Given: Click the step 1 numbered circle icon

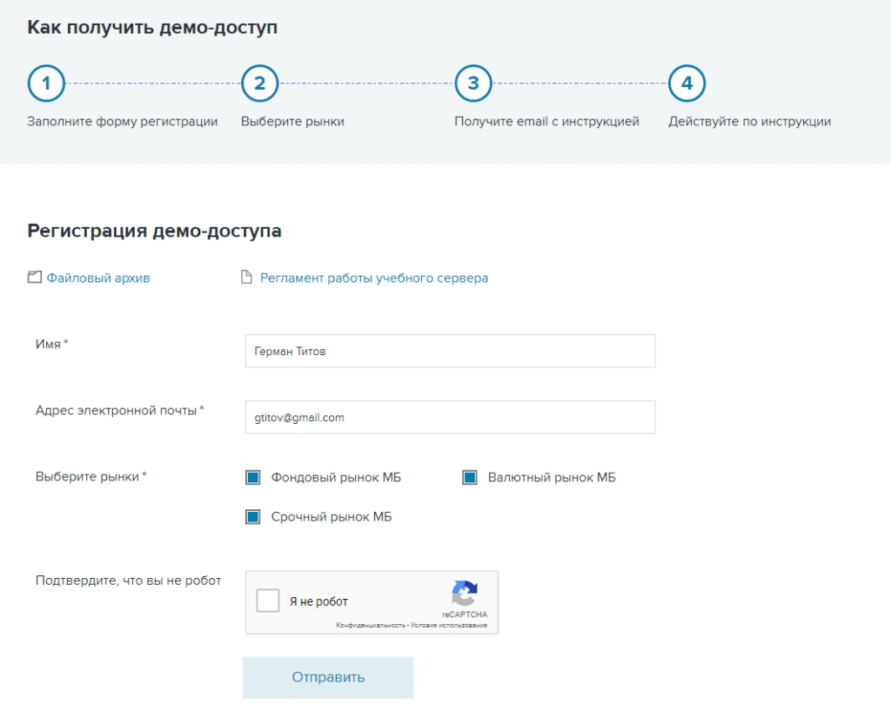Looking at the screenshot, I should point(46,83).
